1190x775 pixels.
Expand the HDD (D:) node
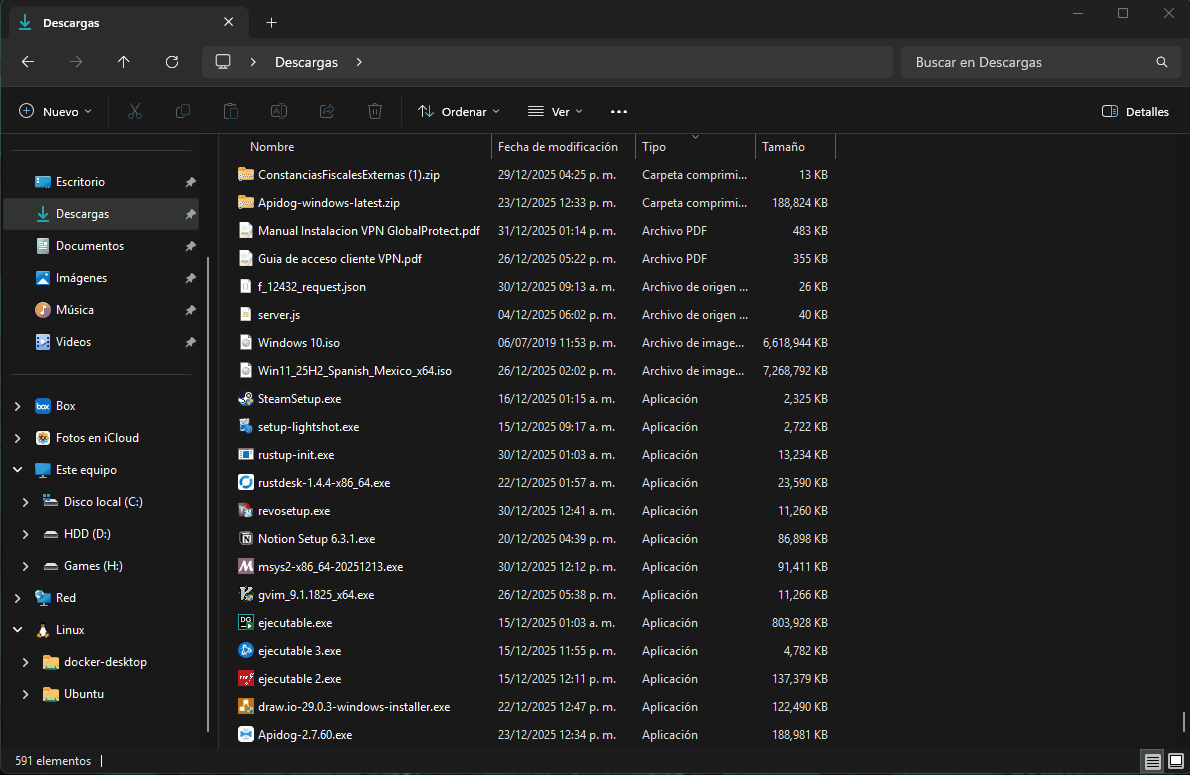[26, 534]
